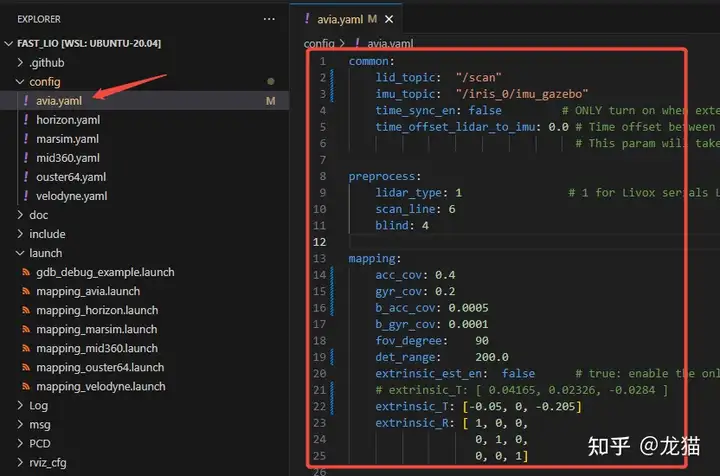The height and width of the screenshot is (476, 720).
Task: Expand the .github folder
Action: pyautogui.click(x=20, y=62)
